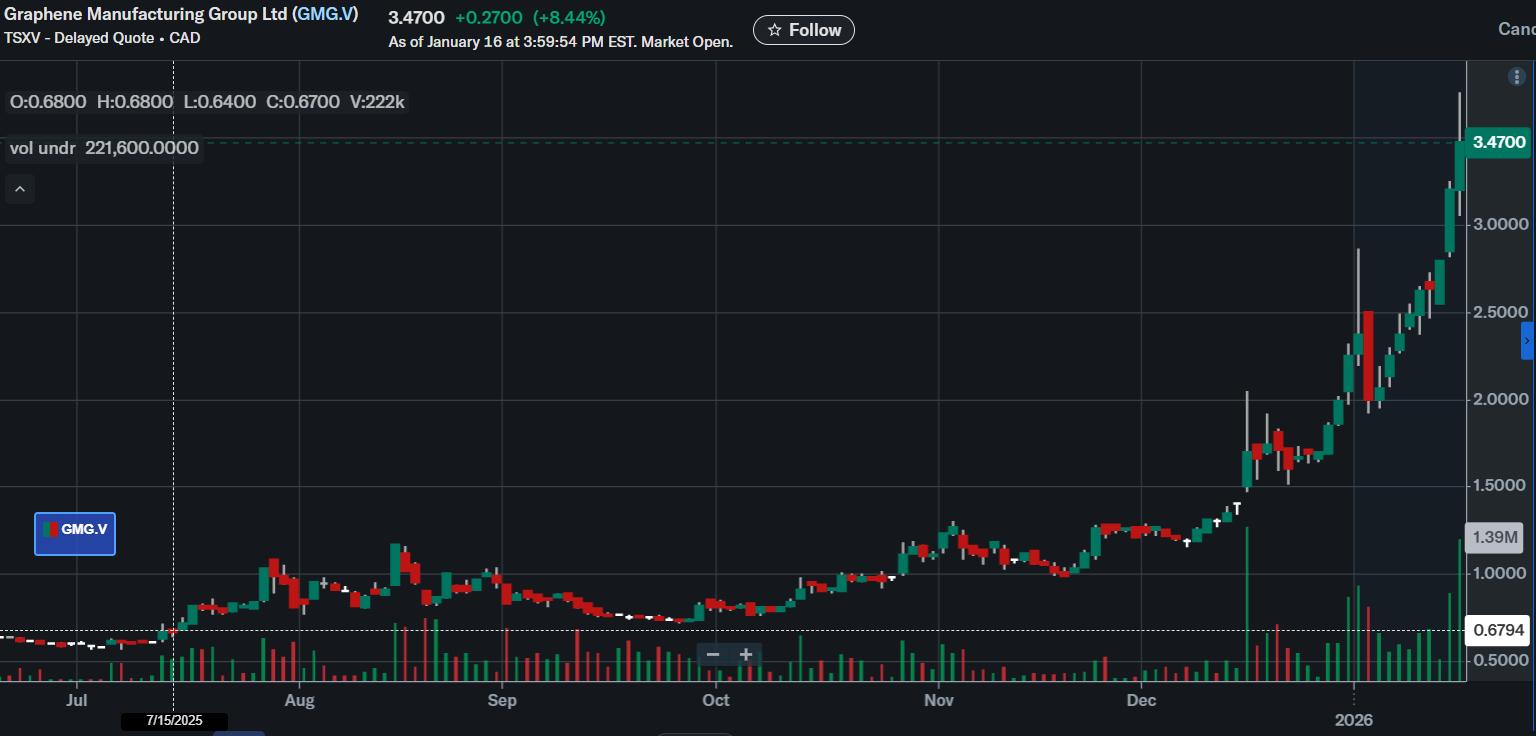Open the GMG.V ticker symbol link
This screenshot has width=1536, height=736.
(325, 15)
